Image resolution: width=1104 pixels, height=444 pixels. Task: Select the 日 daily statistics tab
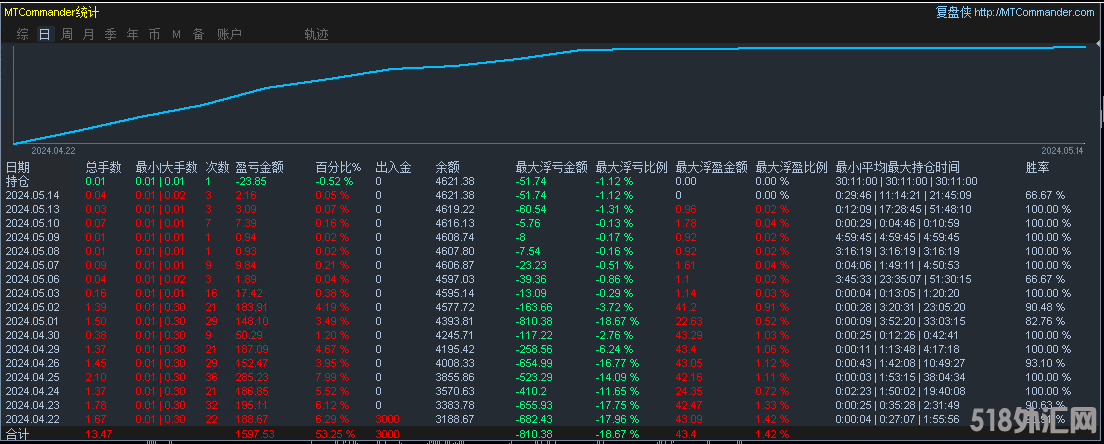coord(44,34)
